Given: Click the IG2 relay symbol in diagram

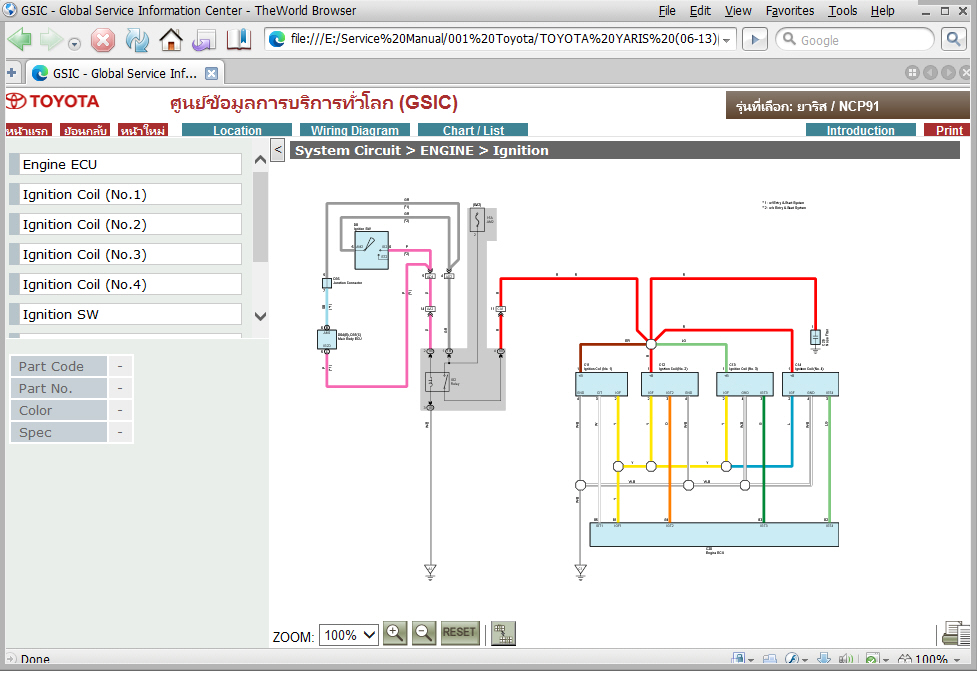Looking at the screenshot, I should click(x=437, y=382).
